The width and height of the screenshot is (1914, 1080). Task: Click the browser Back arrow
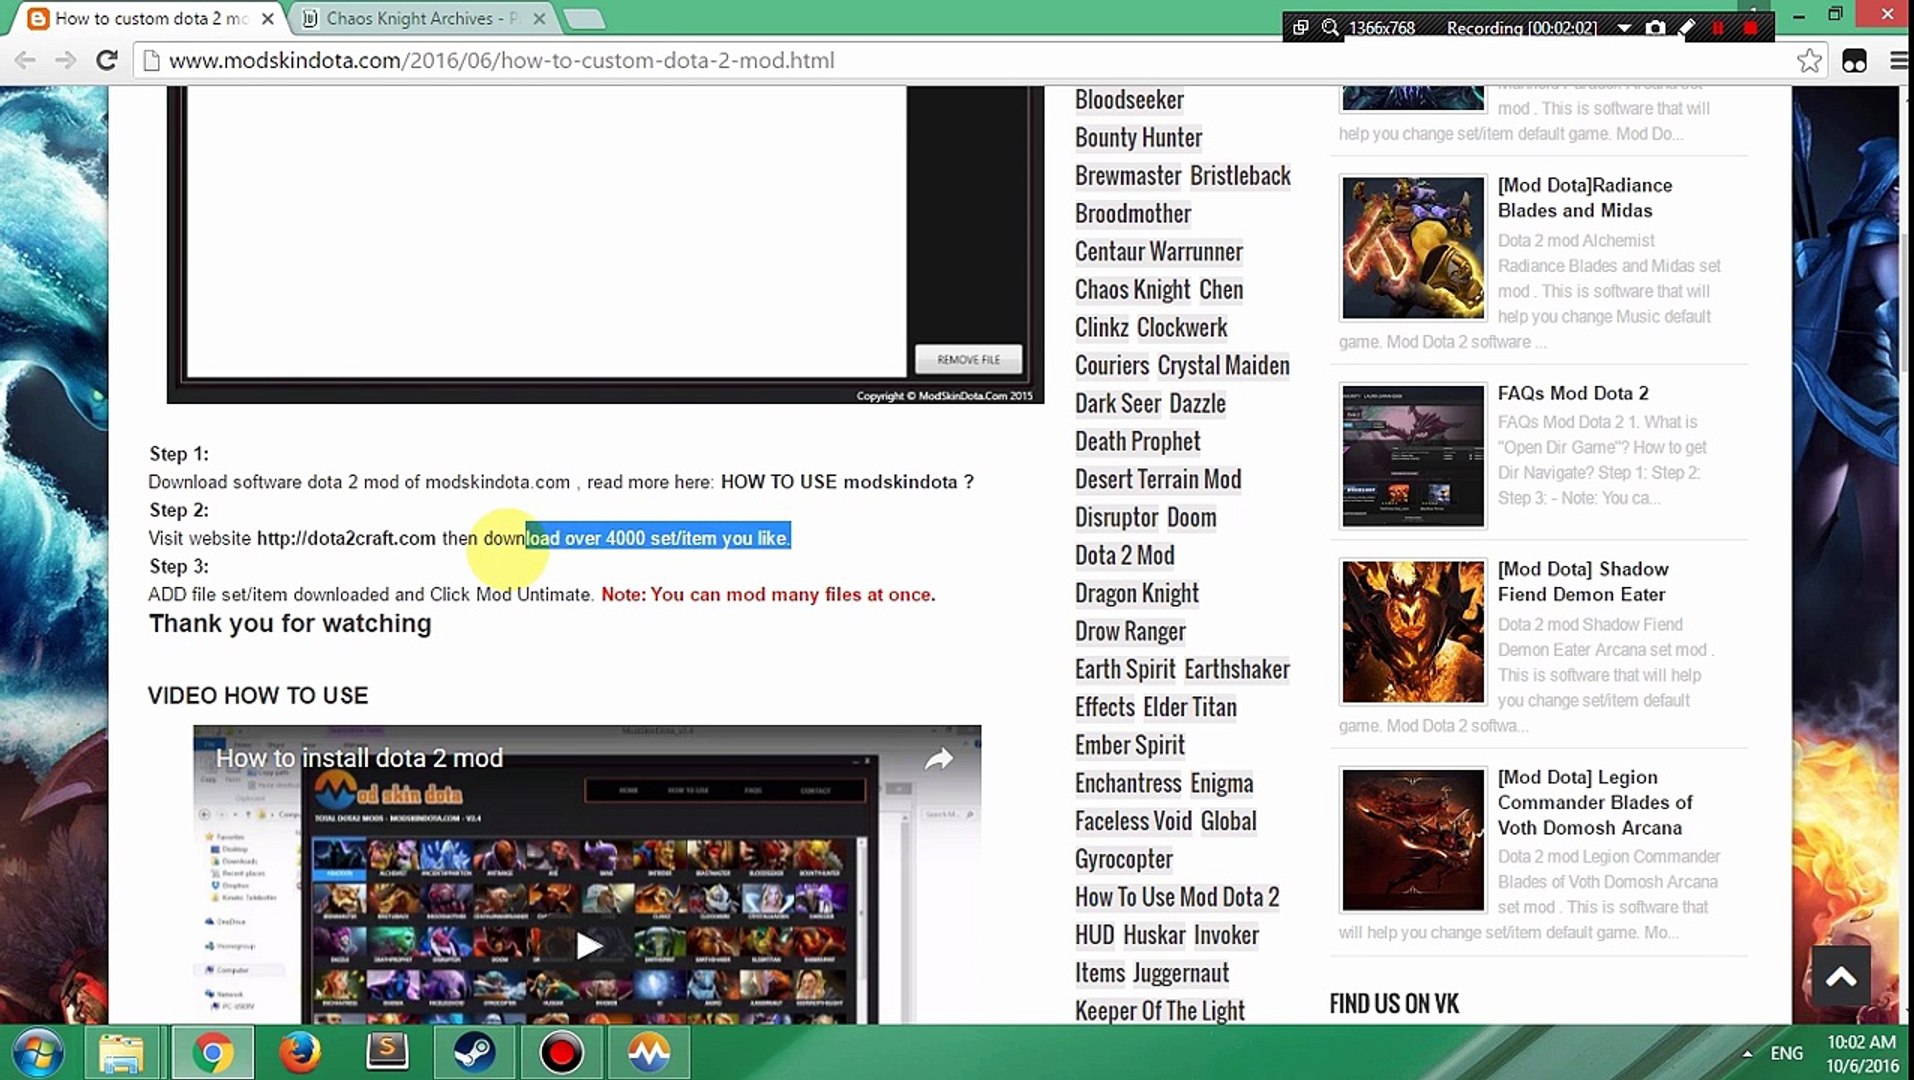pyautogui.click(x=26, y=60)
